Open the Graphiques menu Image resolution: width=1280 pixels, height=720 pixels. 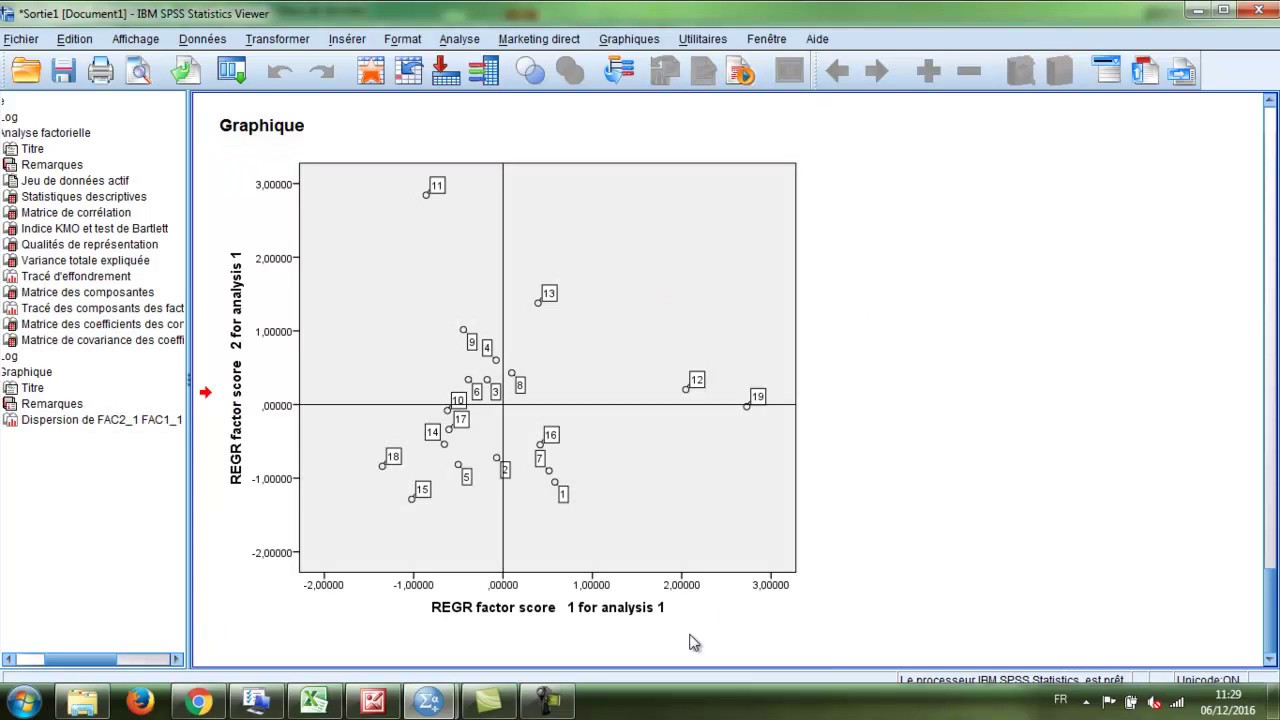tap(629, 39)
